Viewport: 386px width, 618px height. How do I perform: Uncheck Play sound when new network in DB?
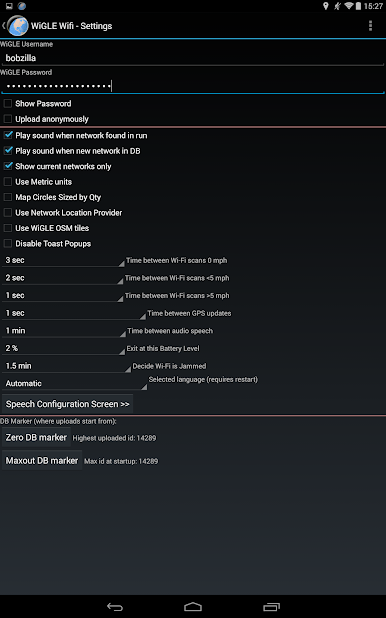pyautogui.click(x=7, y=151)
